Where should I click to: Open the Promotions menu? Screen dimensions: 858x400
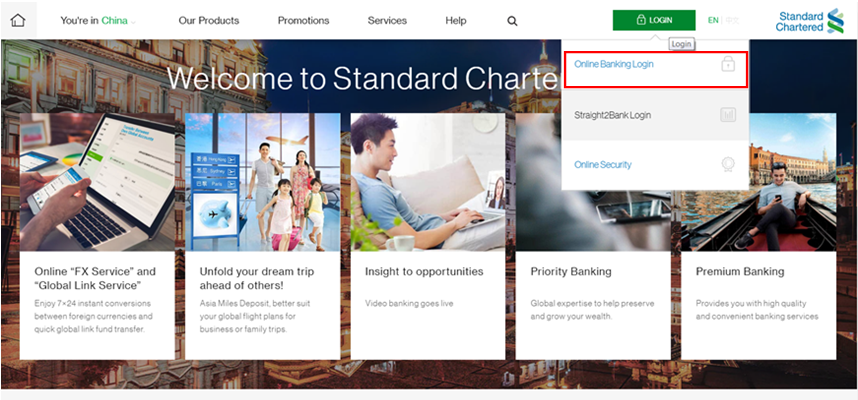point(303,21)
